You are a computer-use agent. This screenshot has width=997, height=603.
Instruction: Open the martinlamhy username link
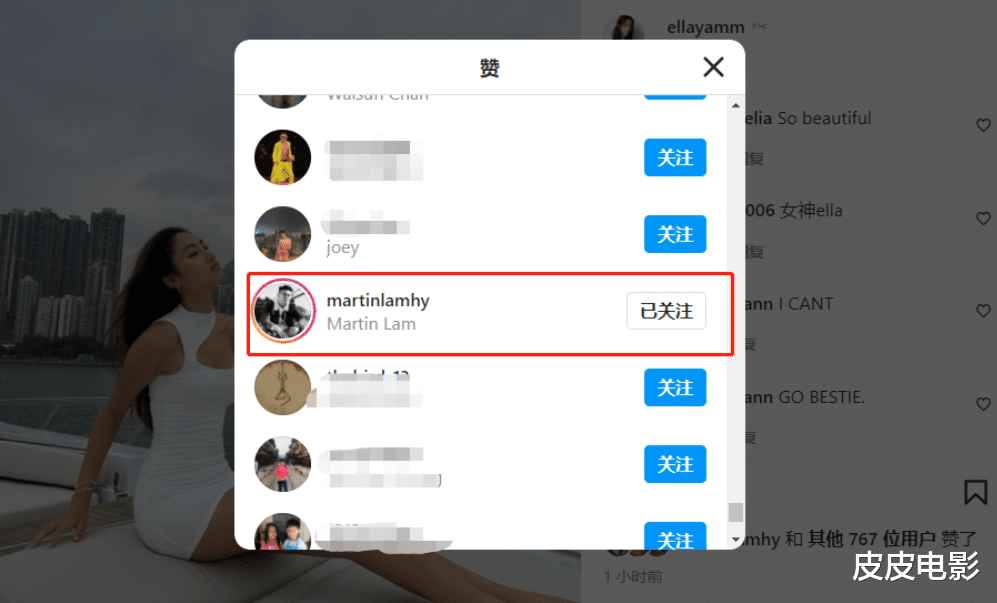[378, 300]
